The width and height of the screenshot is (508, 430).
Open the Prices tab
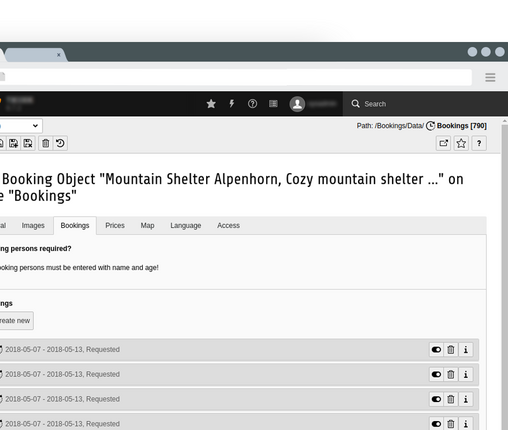coord(115,226)
